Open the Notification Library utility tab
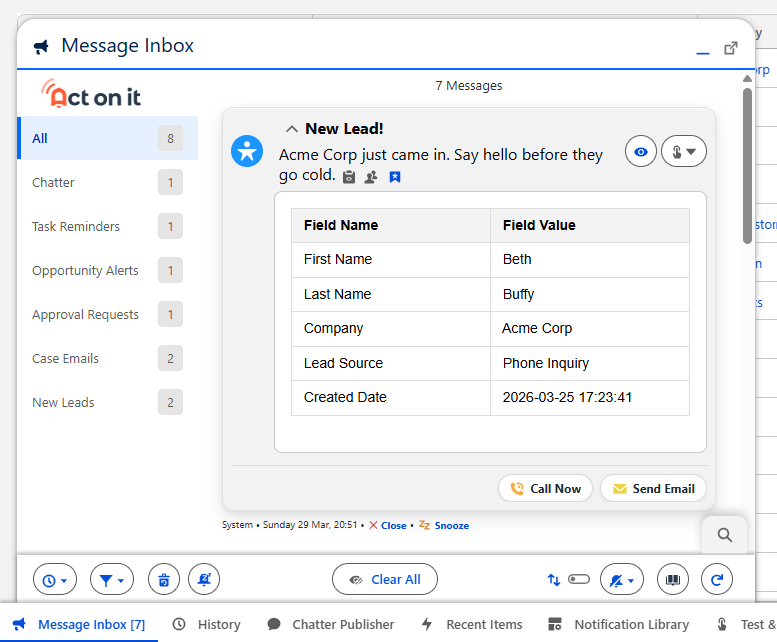 coord(618,624)
